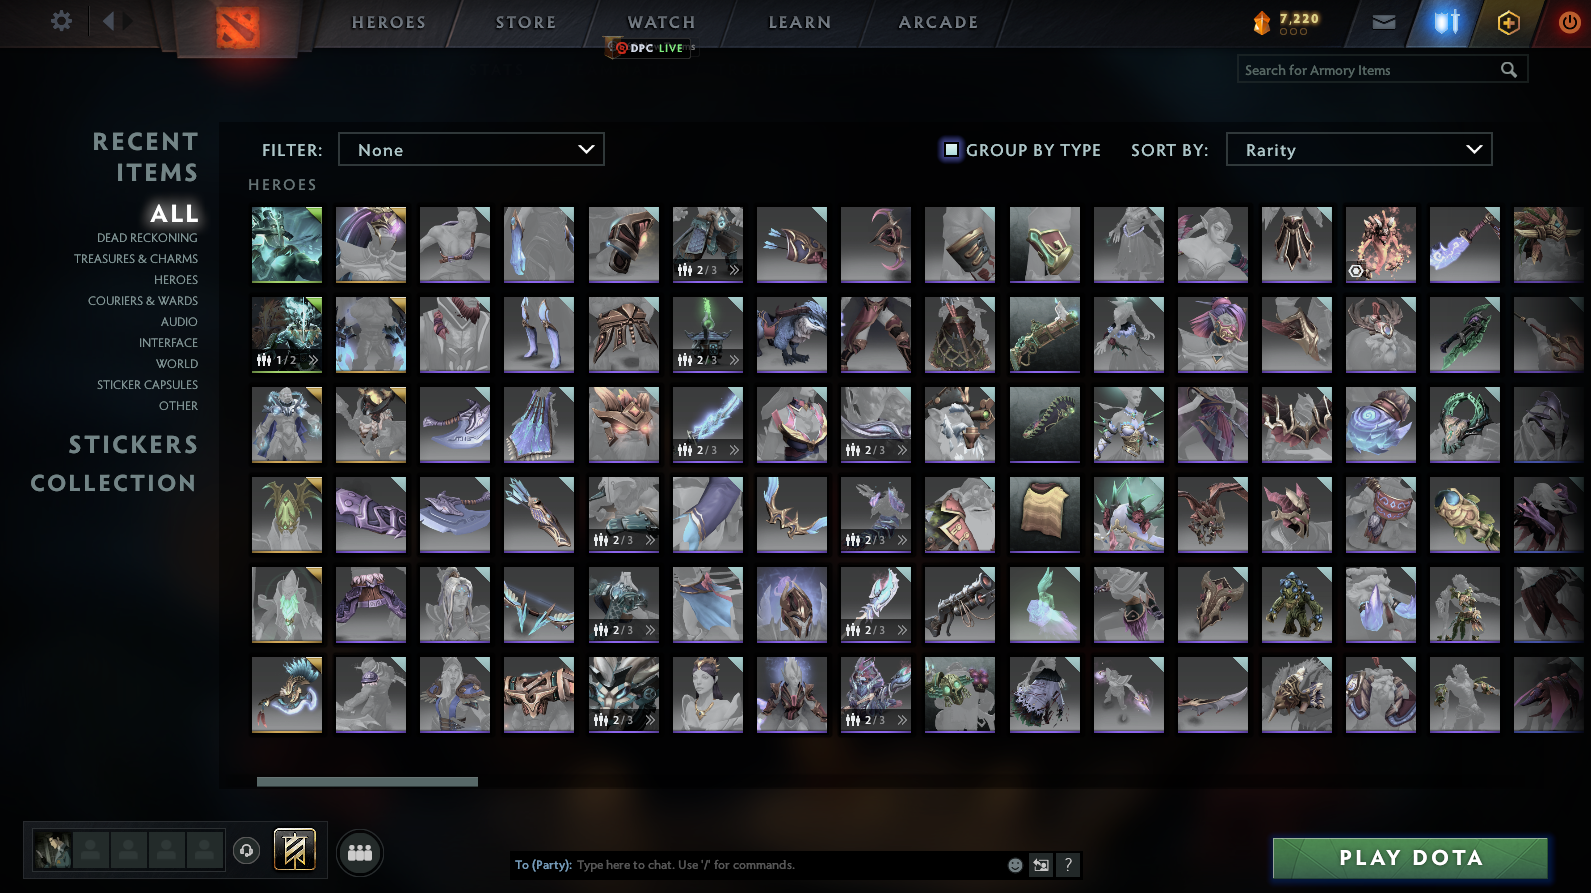Go to the Dota 2 home logo
This screenshot has width=1591, height=893.
tap(238, 27)
